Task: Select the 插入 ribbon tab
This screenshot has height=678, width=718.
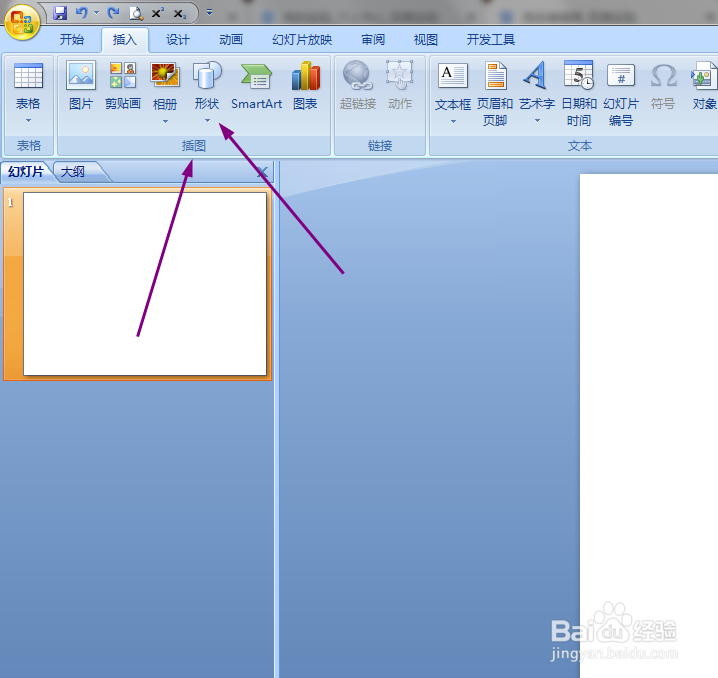Action: pos(125,40)
